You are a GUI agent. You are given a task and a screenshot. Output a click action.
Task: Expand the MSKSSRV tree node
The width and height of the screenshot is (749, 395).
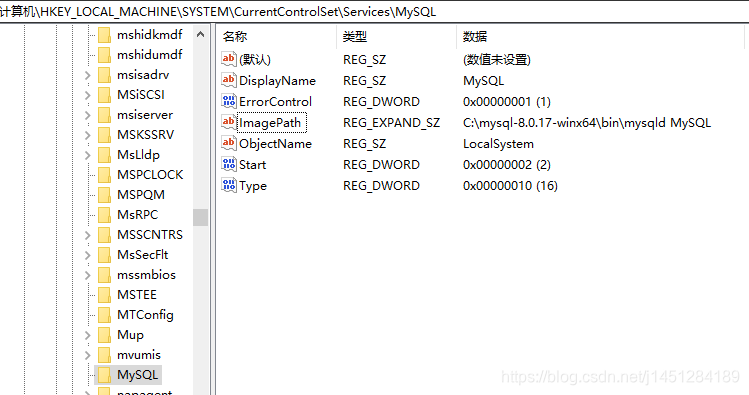pos(87,136)
